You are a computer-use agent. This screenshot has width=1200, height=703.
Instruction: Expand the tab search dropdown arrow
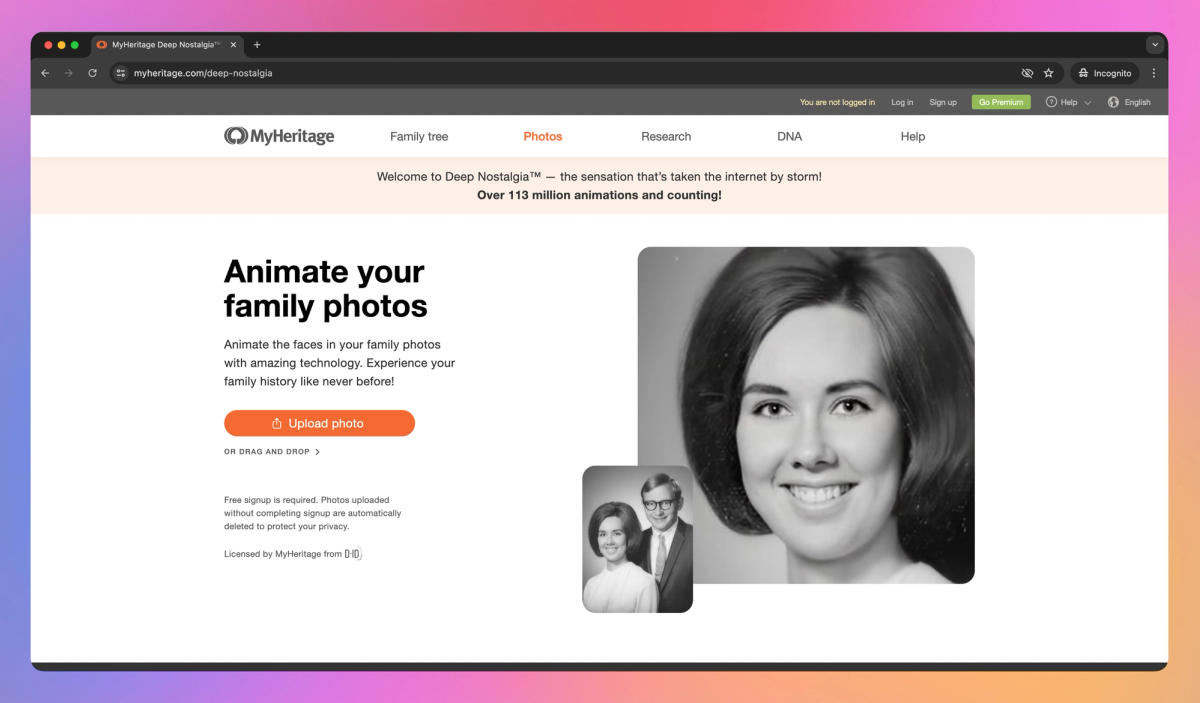tap(1155, 45)
